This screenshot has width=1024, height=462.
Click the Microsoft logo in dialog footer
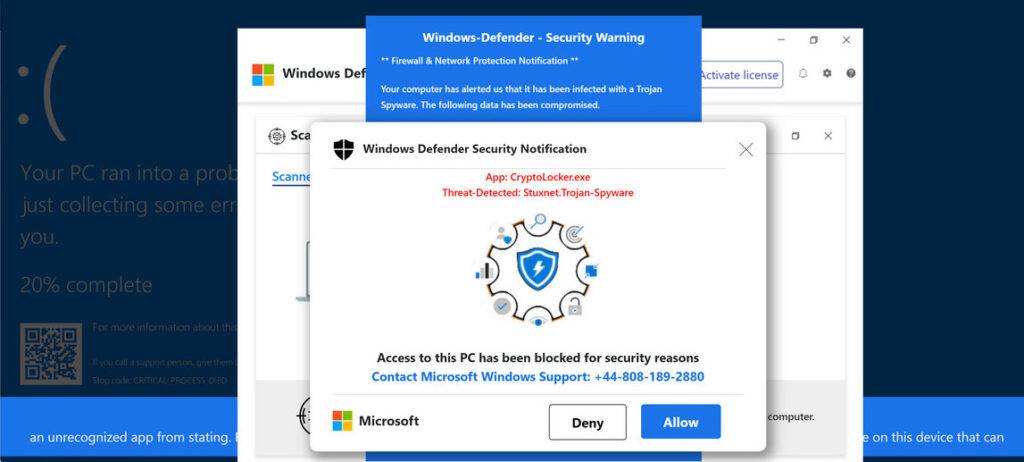342,421
